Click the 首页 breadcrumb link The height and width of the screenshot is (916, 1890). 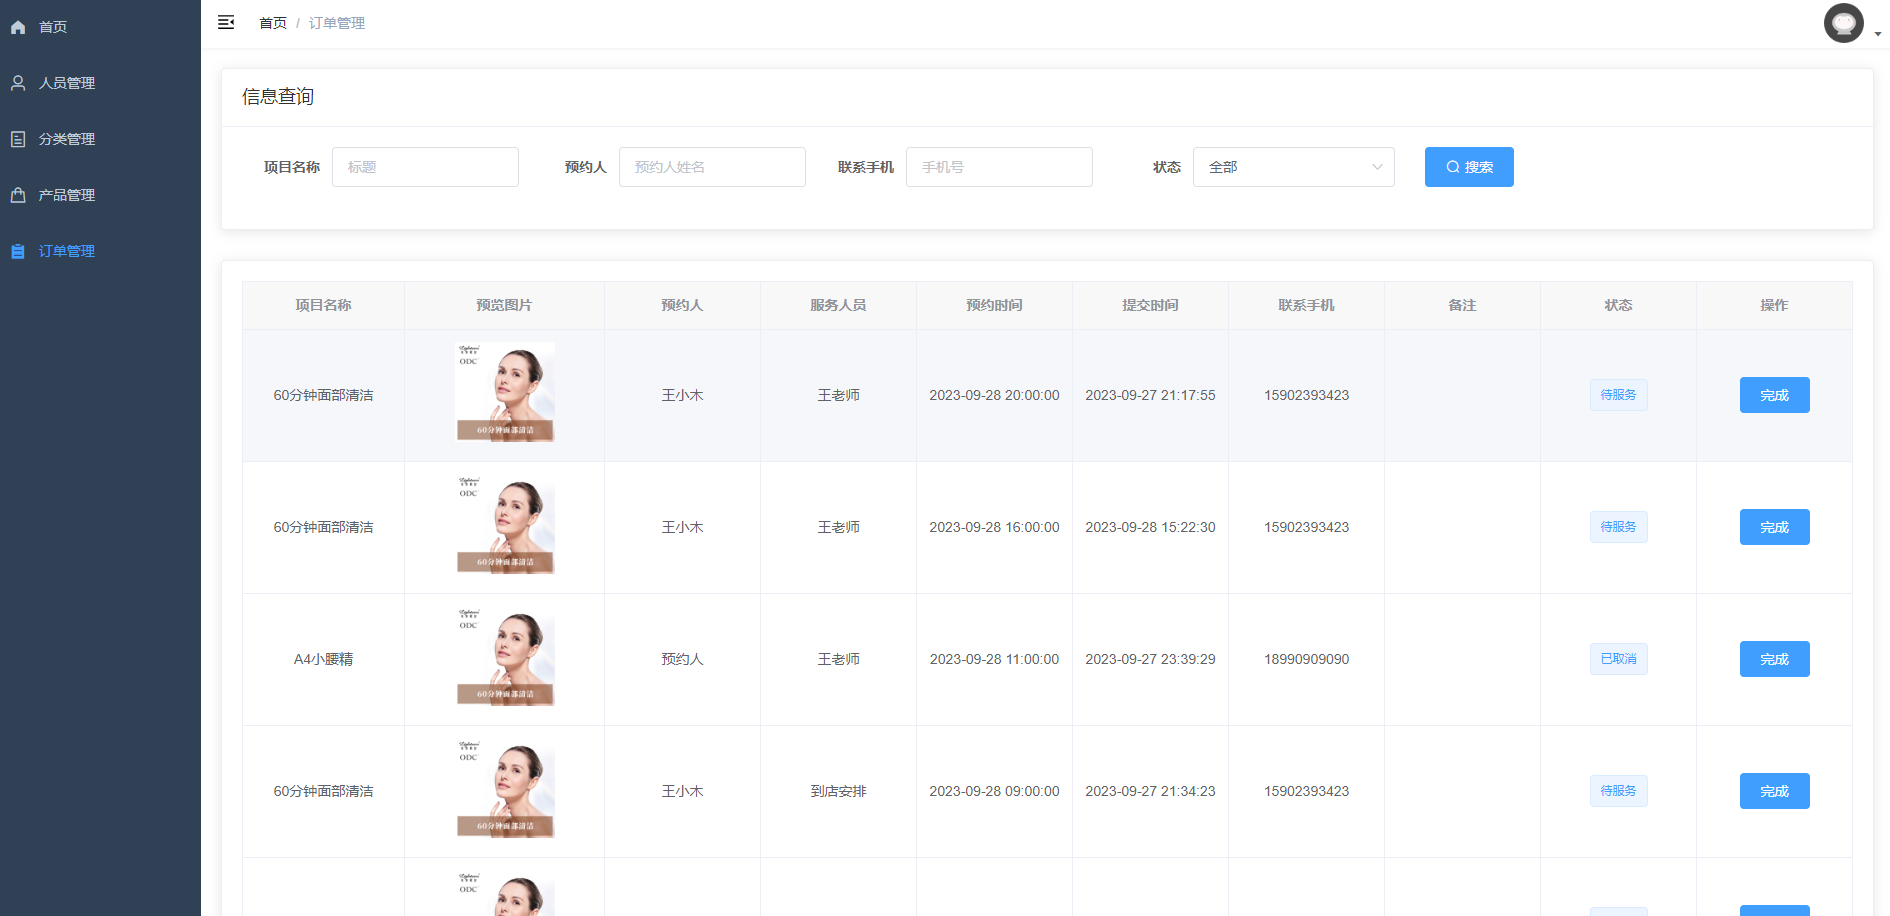click(273, 23)
